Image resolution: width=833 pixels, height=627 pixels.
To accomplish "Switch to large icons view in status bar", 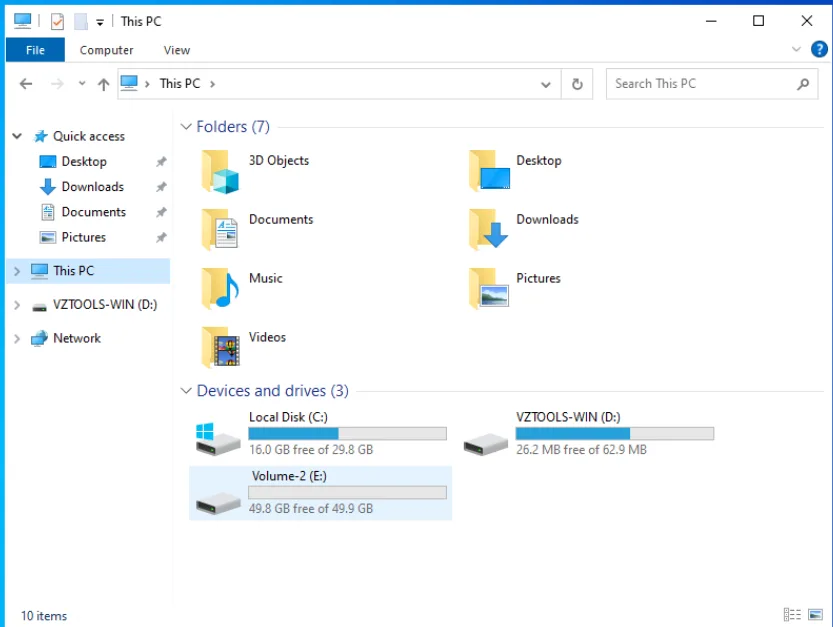I will 815,615.
